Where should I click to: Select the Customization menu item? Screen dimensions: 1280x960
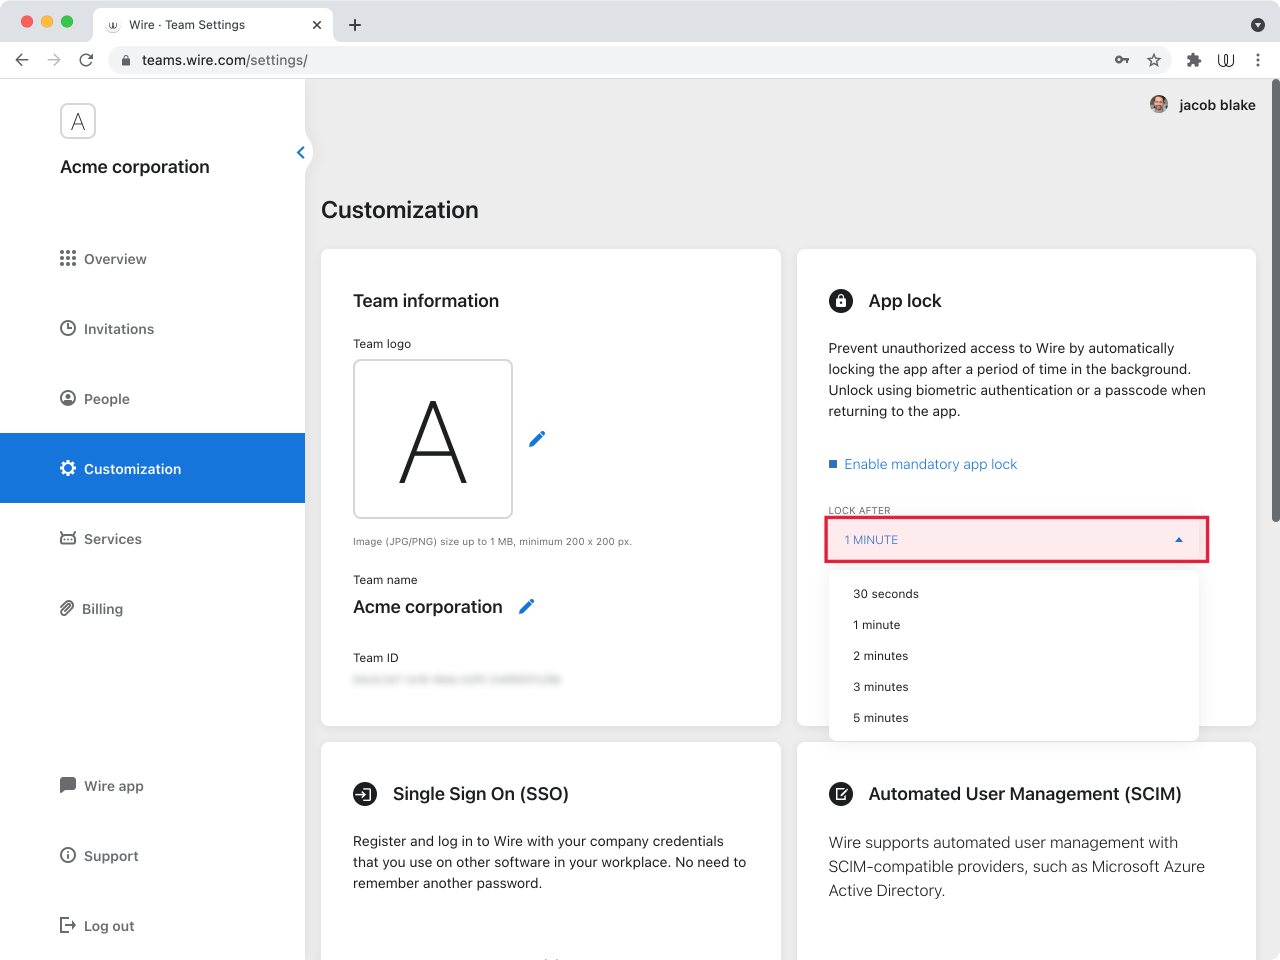click(x=152, y=468)
